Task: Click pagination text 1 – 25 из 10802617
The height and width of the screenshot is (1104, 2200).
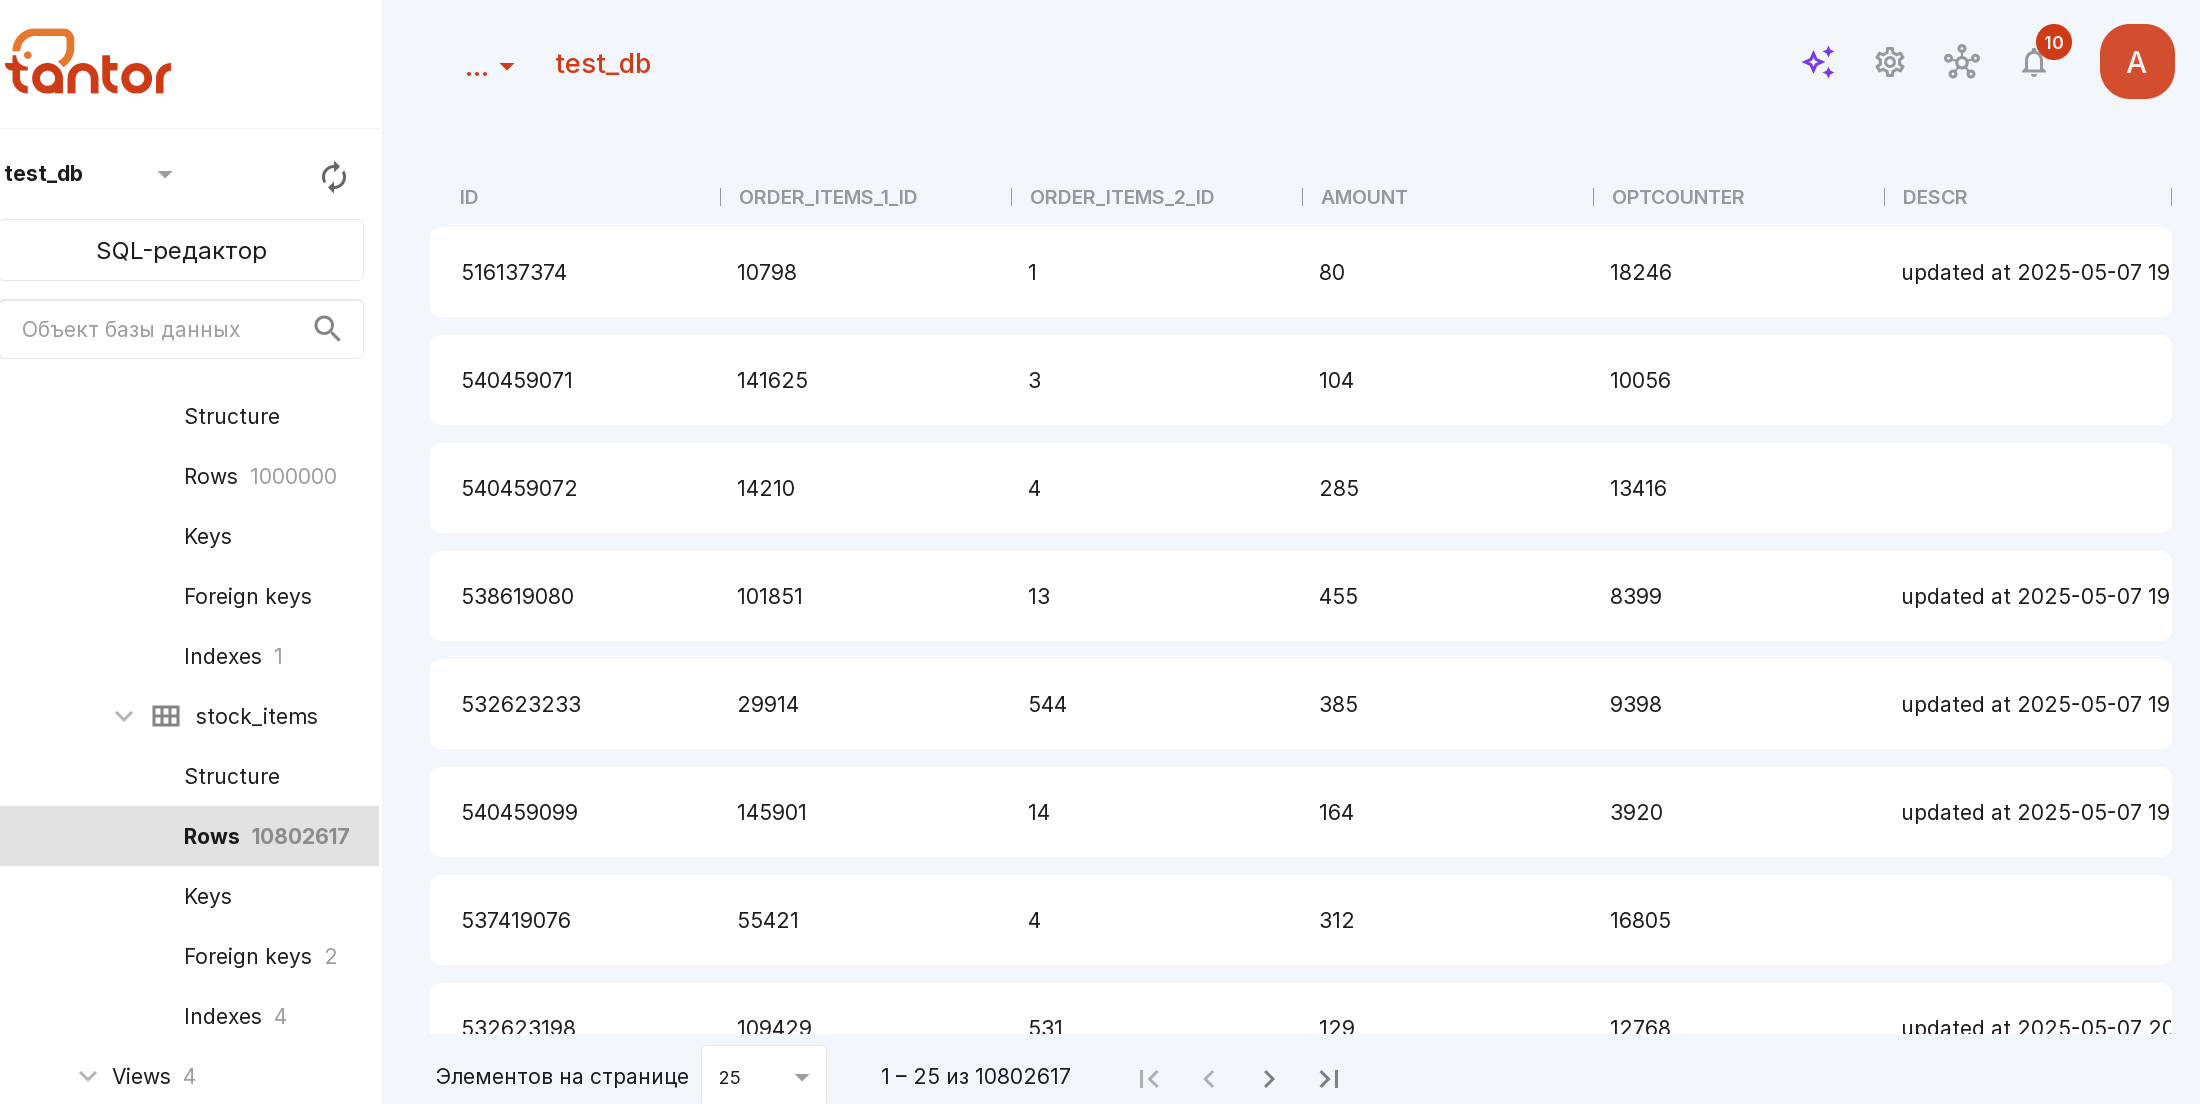Action: click(x=976, y=1076)
